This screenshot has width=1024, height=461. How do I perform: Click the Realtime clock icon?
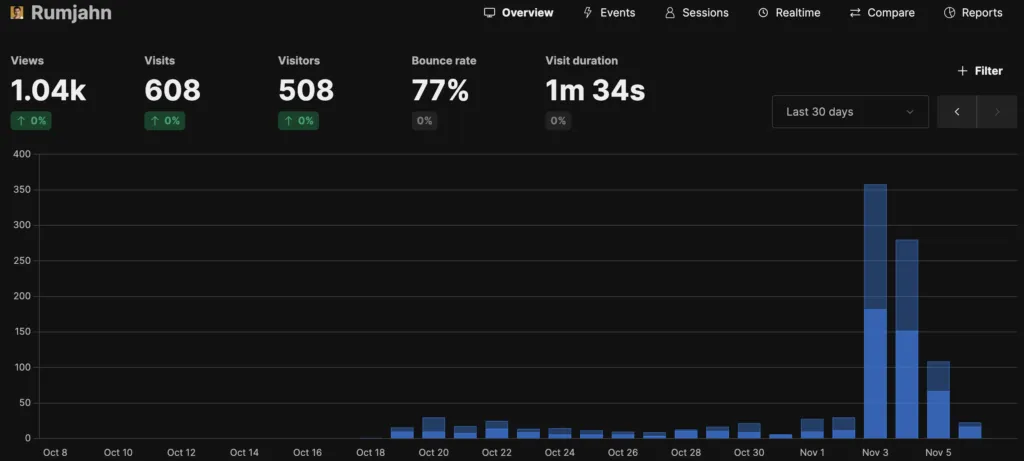763,13
